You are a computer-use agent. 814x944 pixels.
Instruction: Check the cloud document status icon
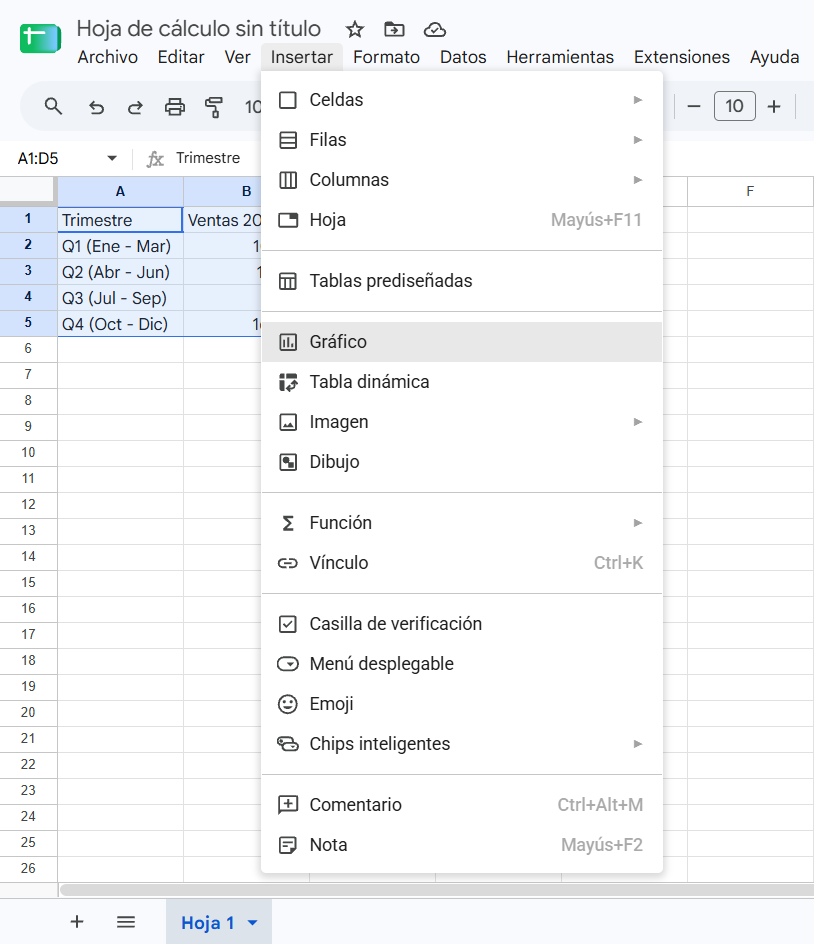point(435,29)
